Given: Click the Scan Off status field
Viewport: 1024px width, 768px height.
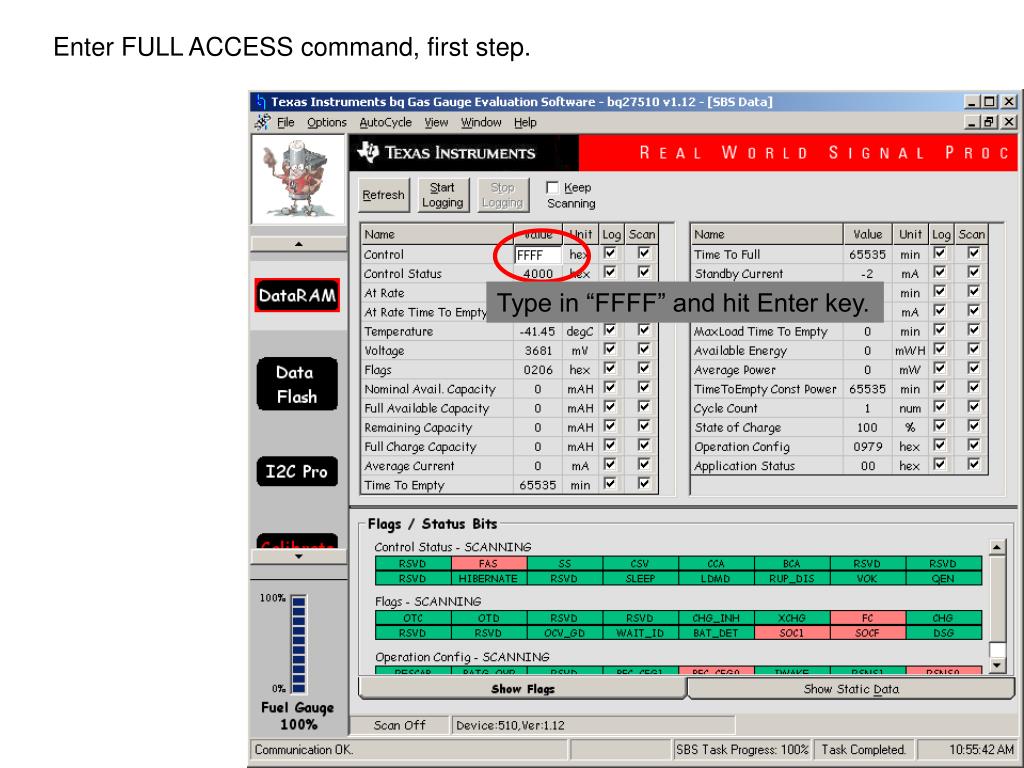Looking at the screenshot, I should coord(400,725).
